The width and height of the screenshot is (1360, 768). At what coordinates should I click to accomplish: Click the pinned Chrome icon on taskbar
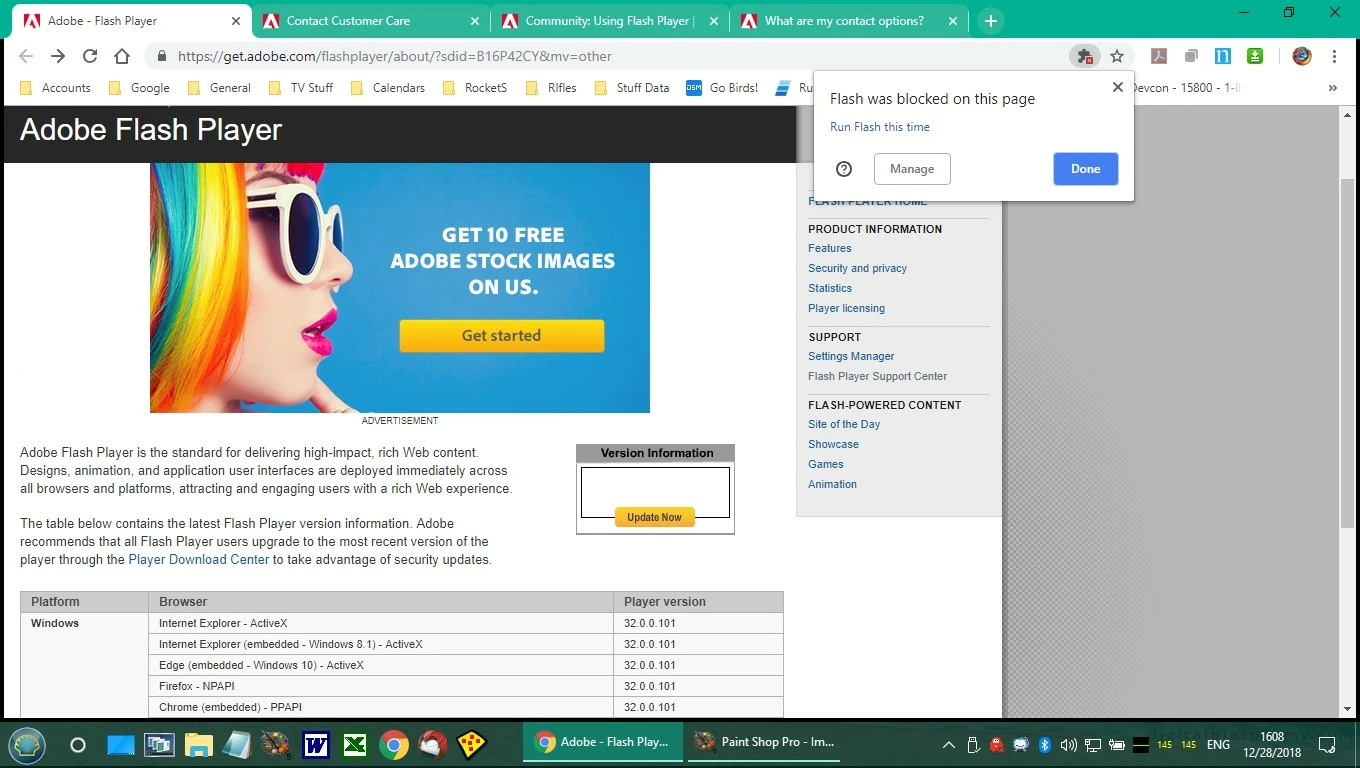click(x=394, y=745)
